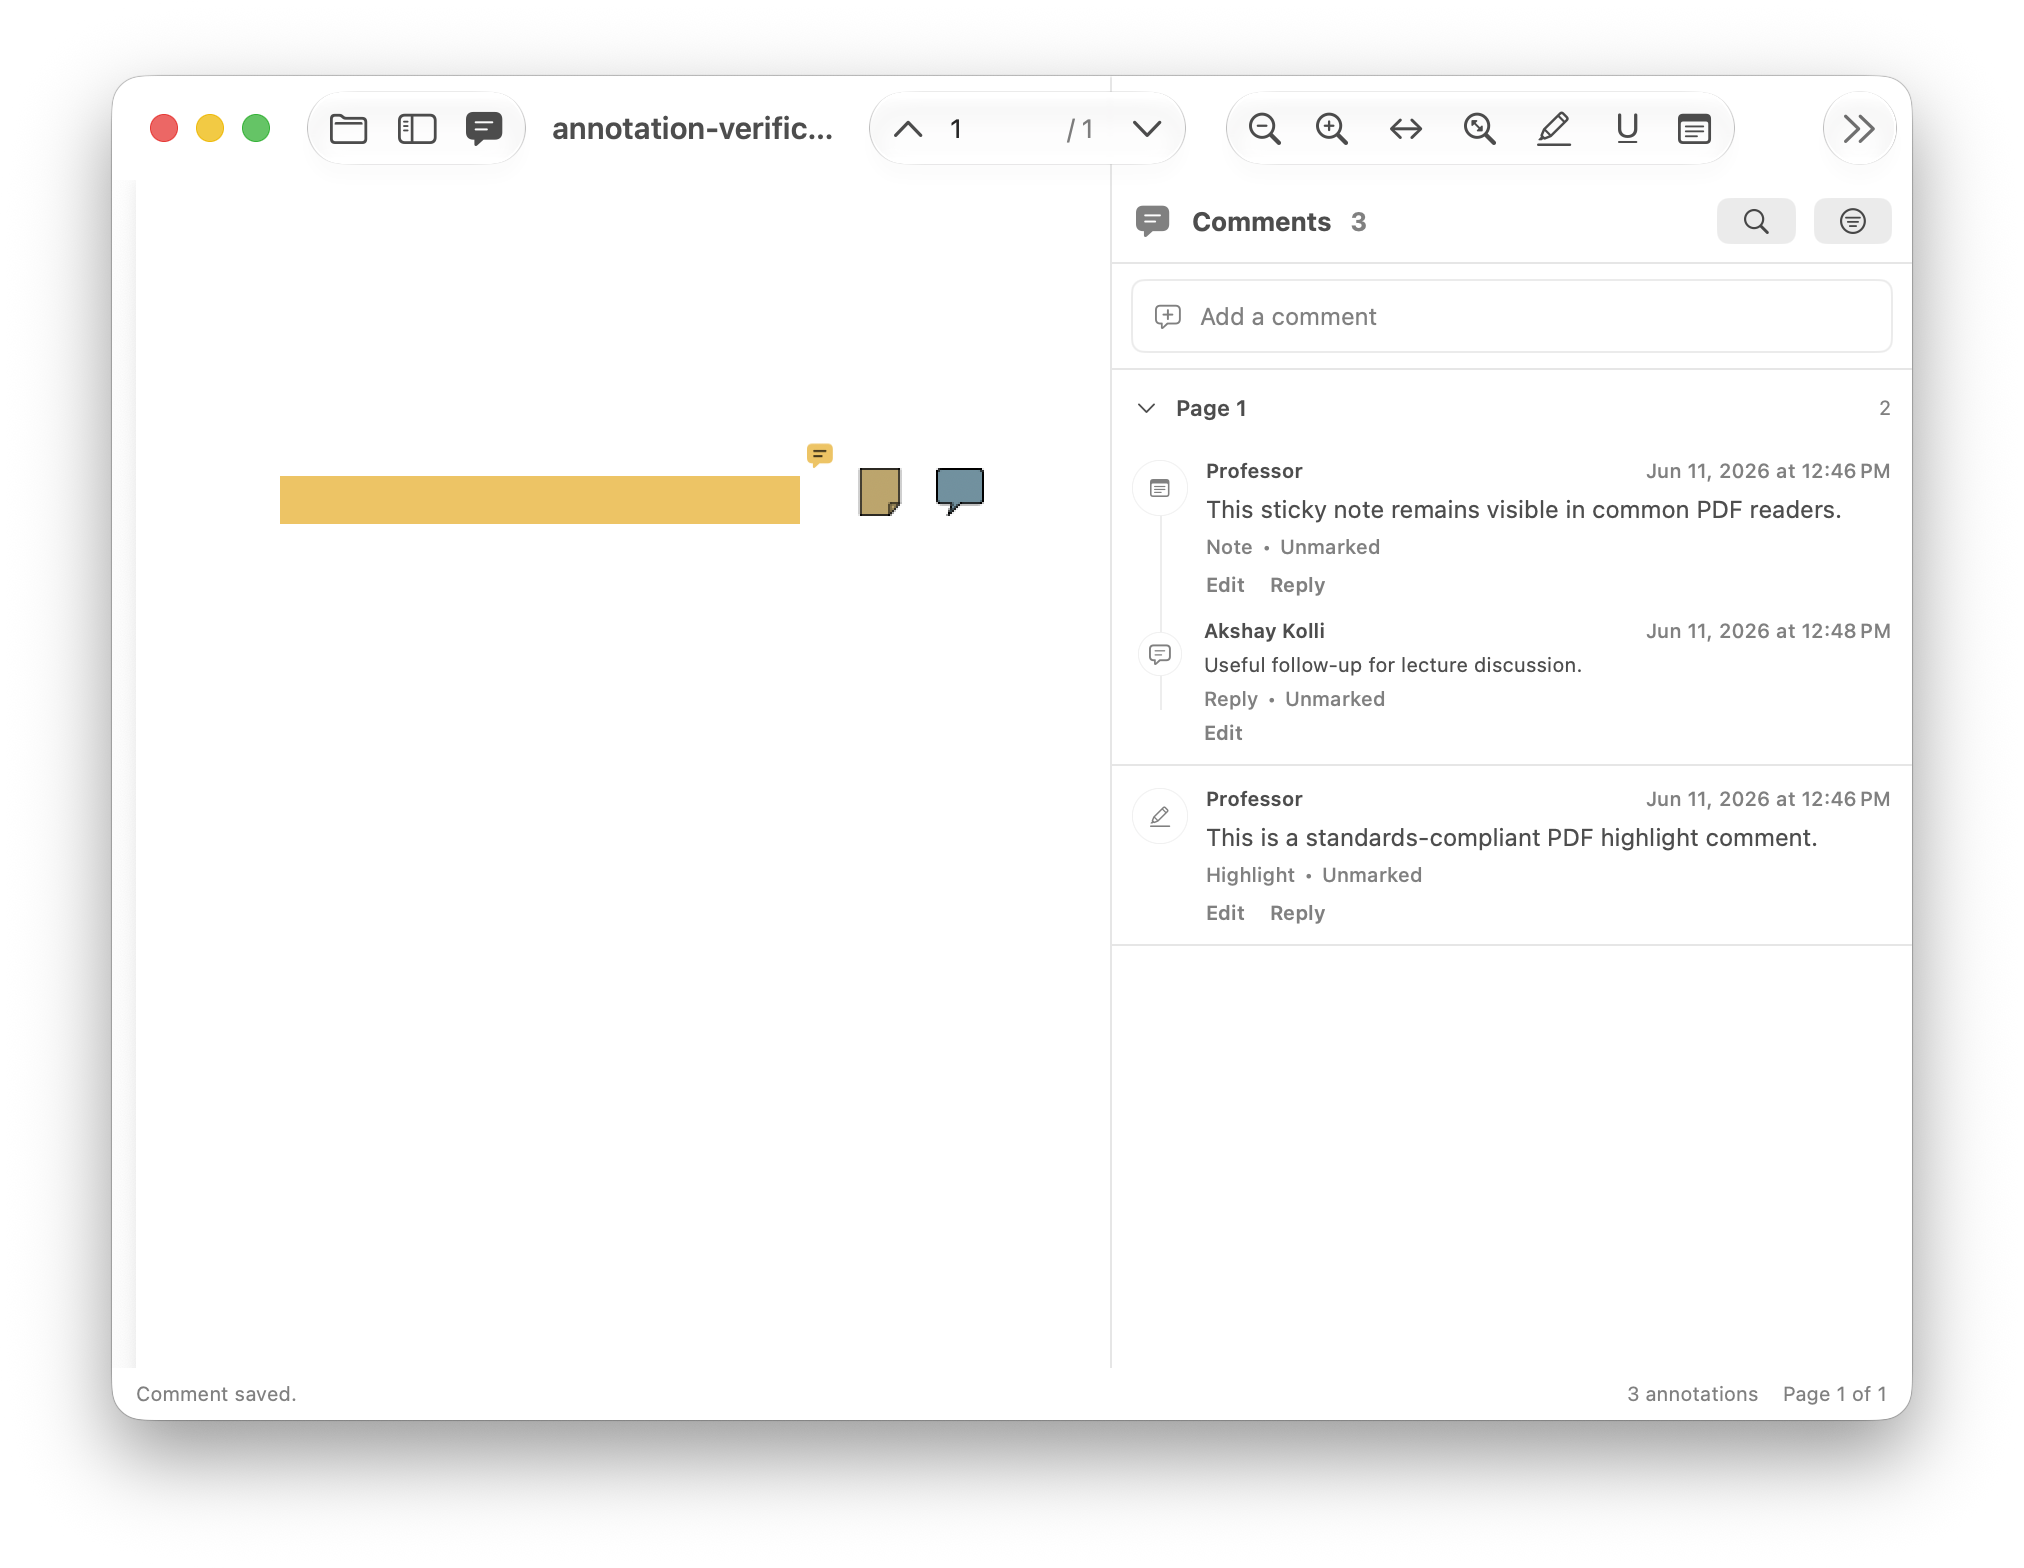The height and width of the screenshot is (1568, 2024).
Task: Close the window with red button
Action: (164, 129)
